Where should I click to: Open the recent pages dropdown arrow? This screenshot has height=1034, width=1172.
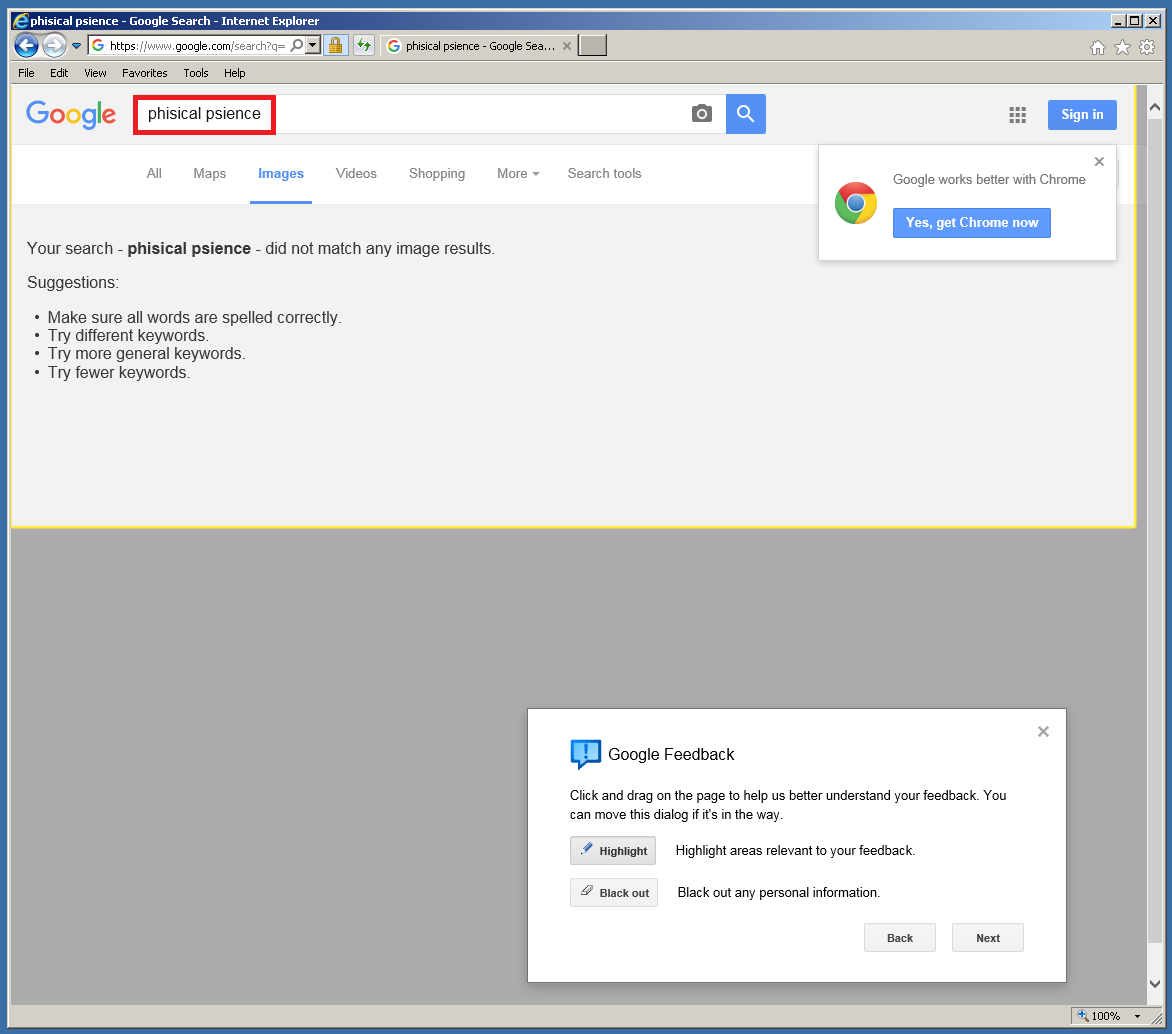[x=76, y=46]
